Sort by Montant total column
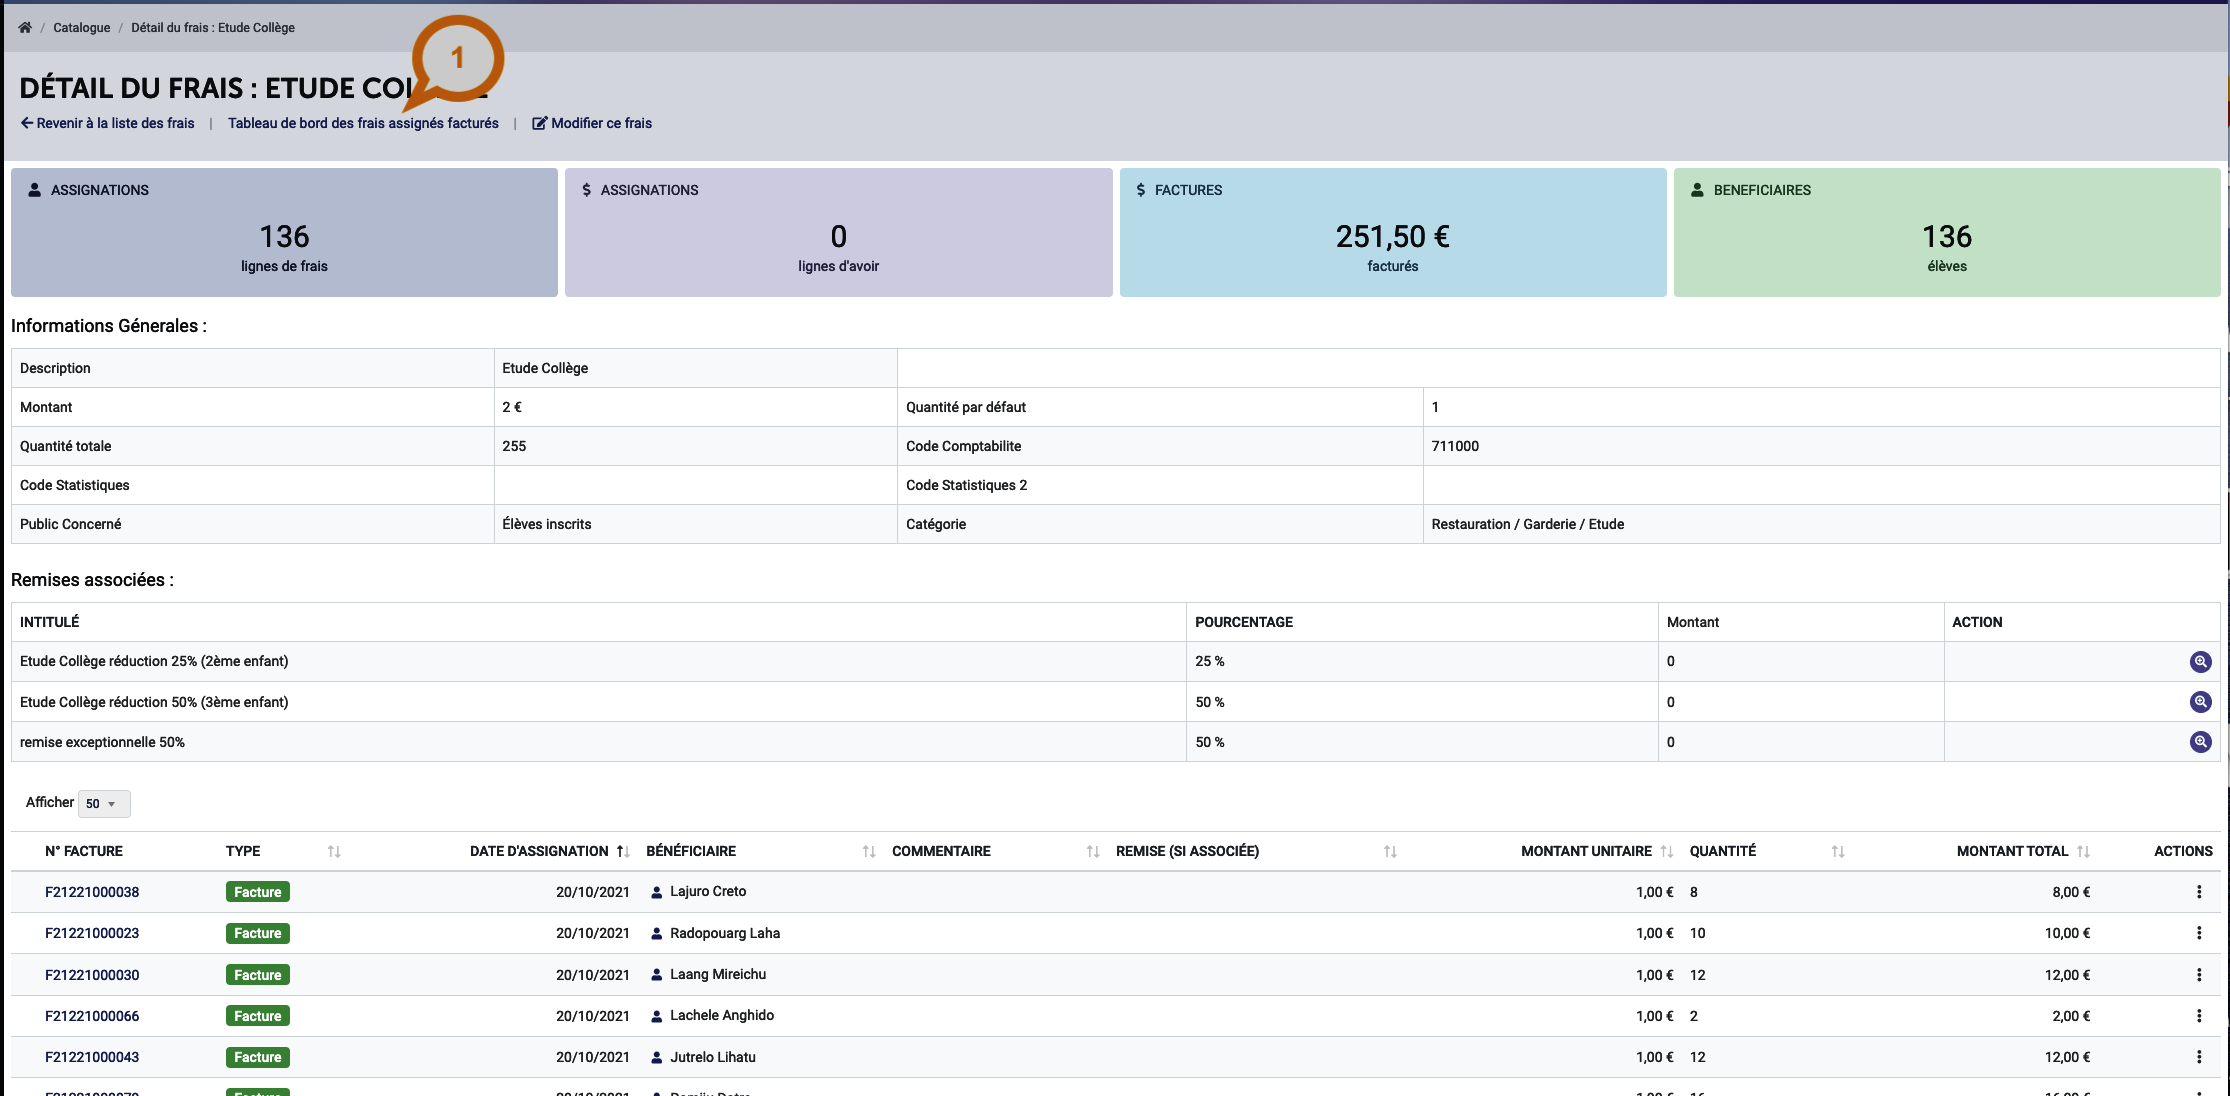This screenshot has height=1096, width=2230. coord(2083,851)
